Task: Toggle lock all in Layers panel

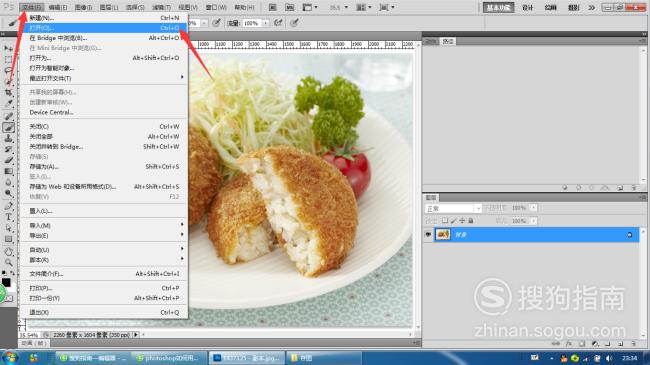Action: (x=471, y=221)
